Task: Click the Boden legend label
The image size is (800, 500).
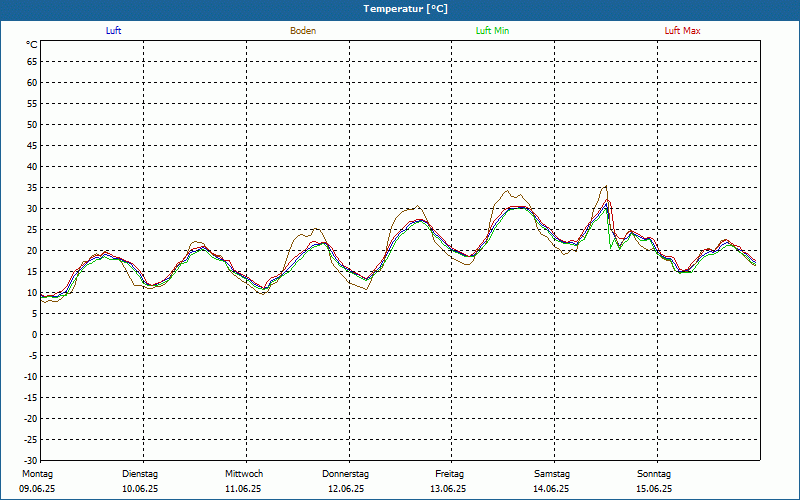Action: click(303, 31)
